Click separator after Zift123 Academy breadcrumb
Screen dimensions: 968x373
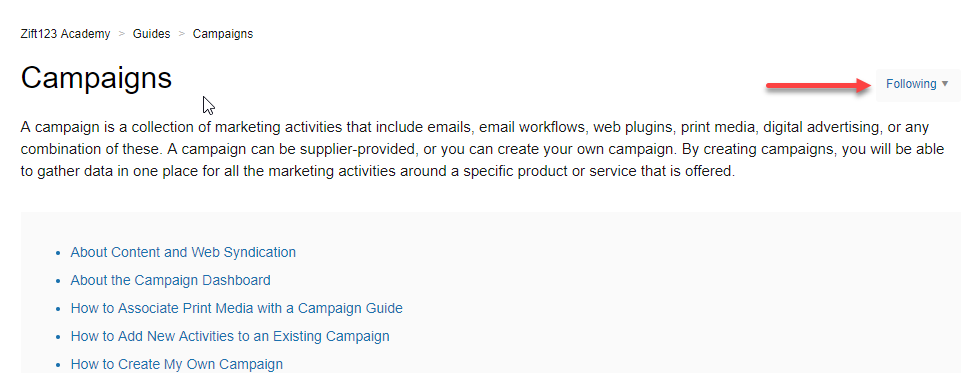coord(122,34)
